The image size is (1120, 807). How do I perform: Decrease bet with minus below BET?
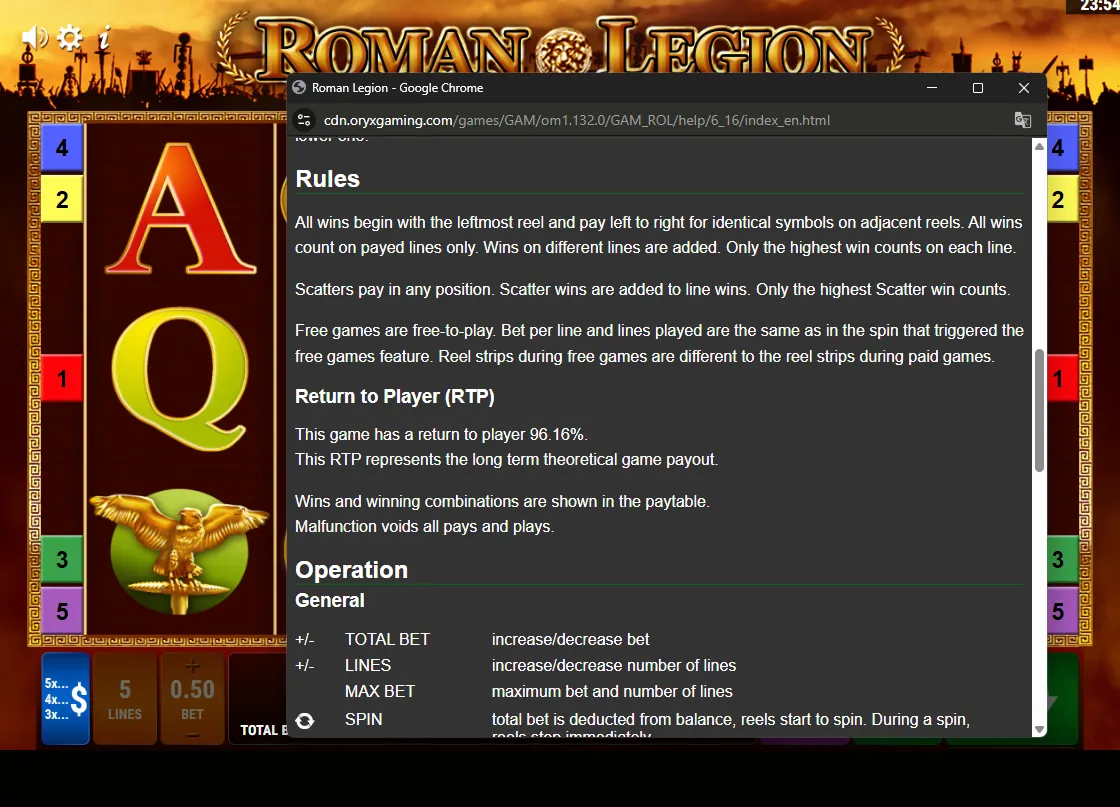pyautogui.click(x=192, y=735)
